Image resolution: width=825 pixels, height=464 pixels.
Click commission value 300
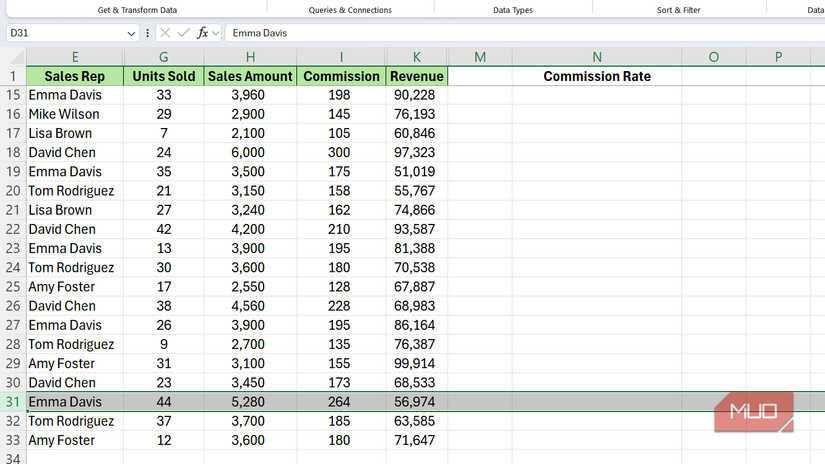click(x=341, y=153)
